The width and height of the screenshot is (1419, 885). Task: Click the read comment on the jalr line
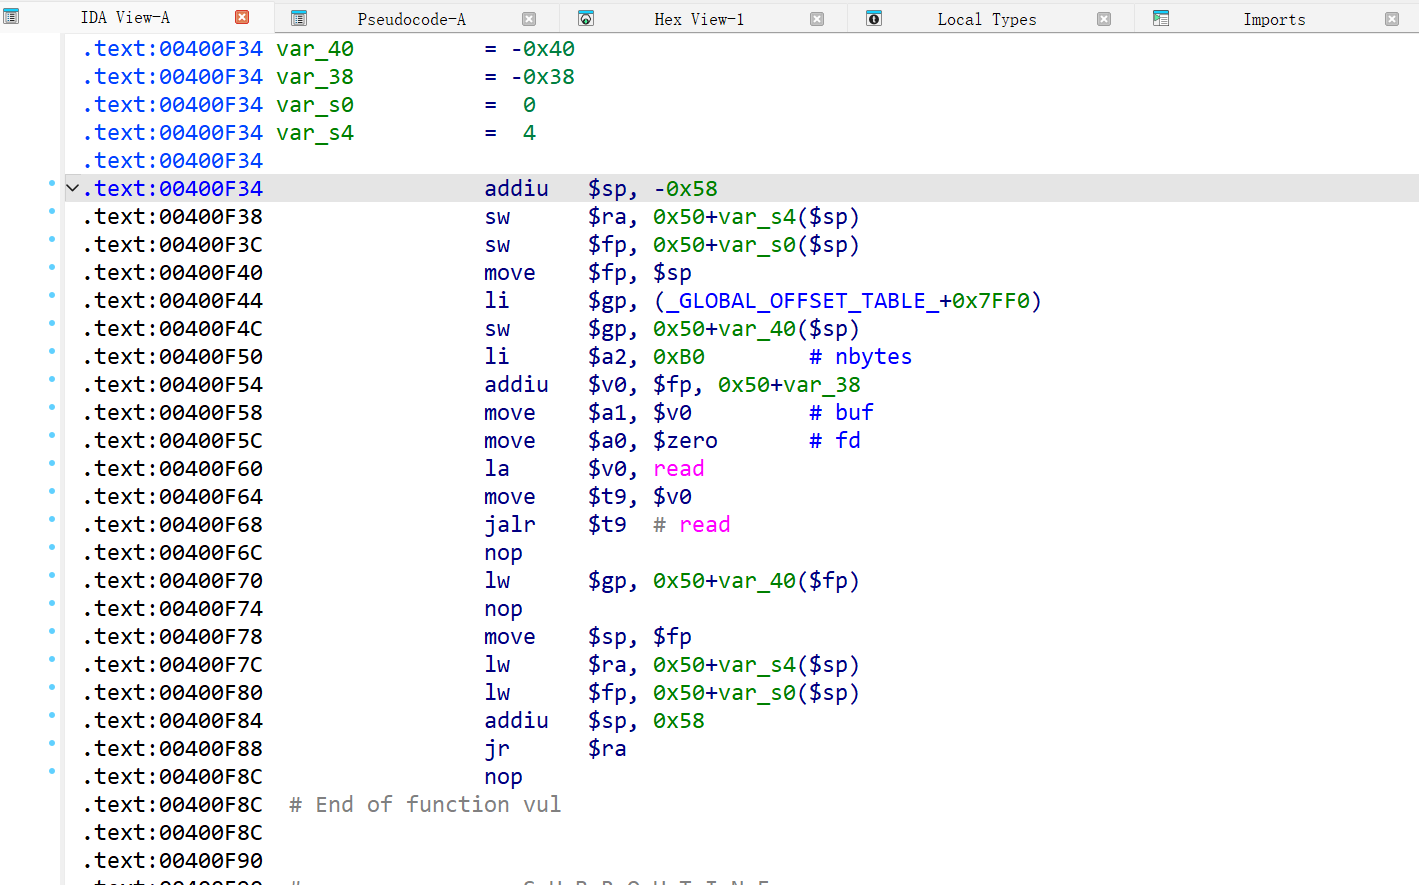click(x=705, y=525)
